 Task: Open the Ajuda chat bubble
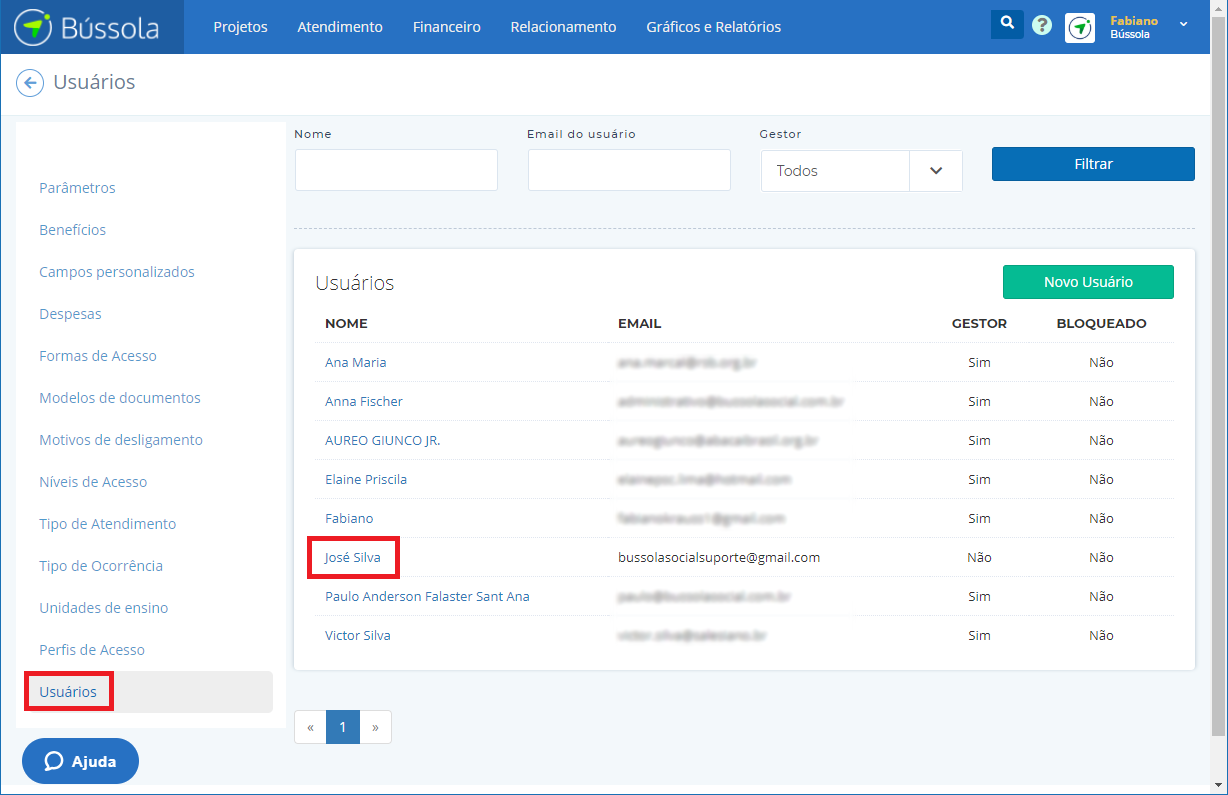(x=80, y=761)
